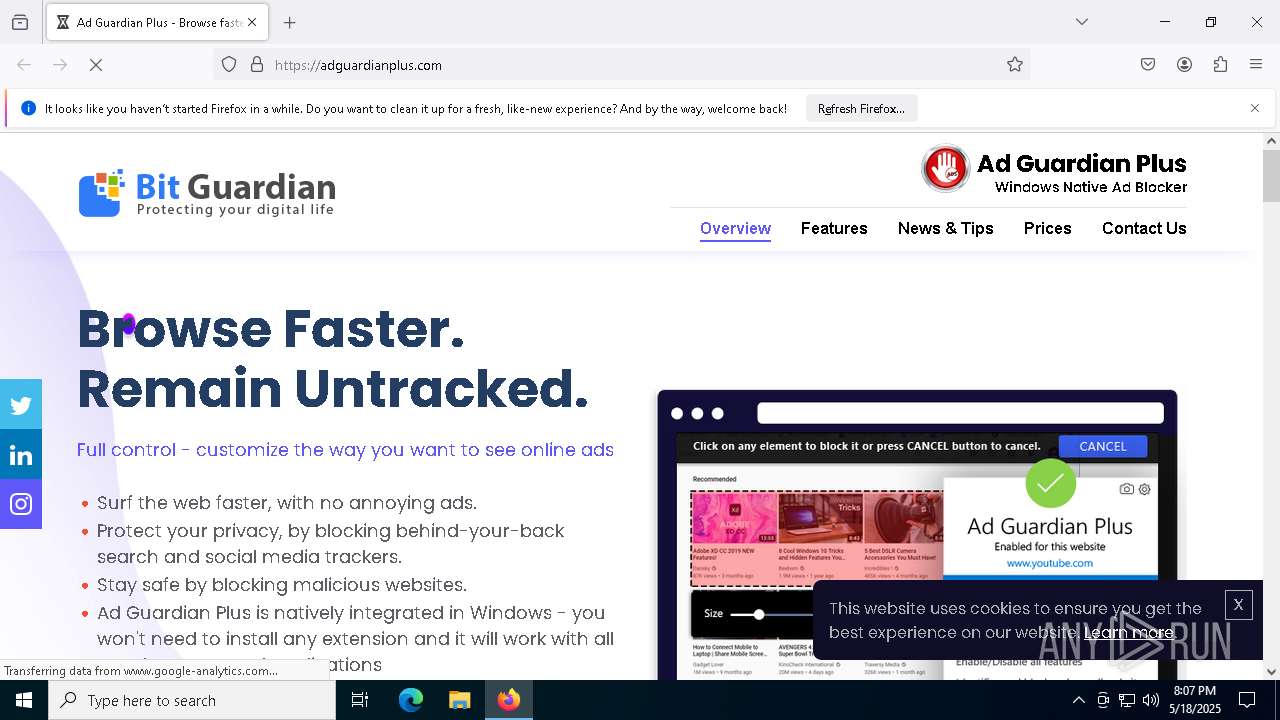Click the Bit Guardian logo
This screenshot has width=1280, height=720.
pyautogui.click(x=207, y=193)
